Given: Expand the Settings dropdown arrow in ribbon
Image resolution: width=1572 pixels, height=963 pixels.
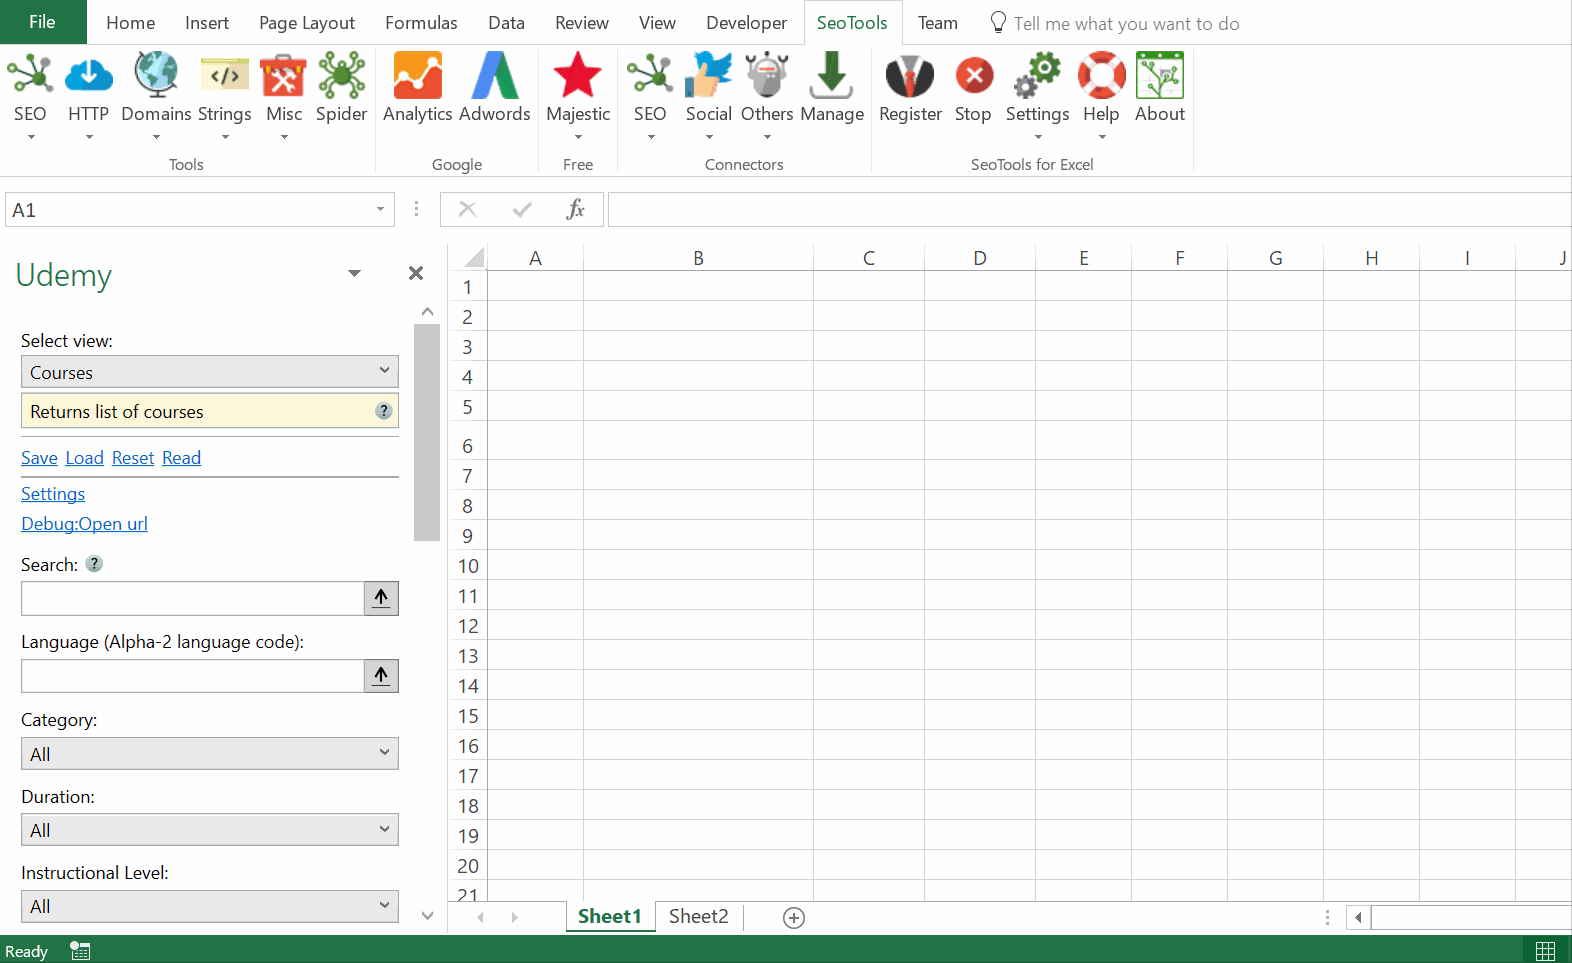Looking at the screenshot, I should 1038,137.
